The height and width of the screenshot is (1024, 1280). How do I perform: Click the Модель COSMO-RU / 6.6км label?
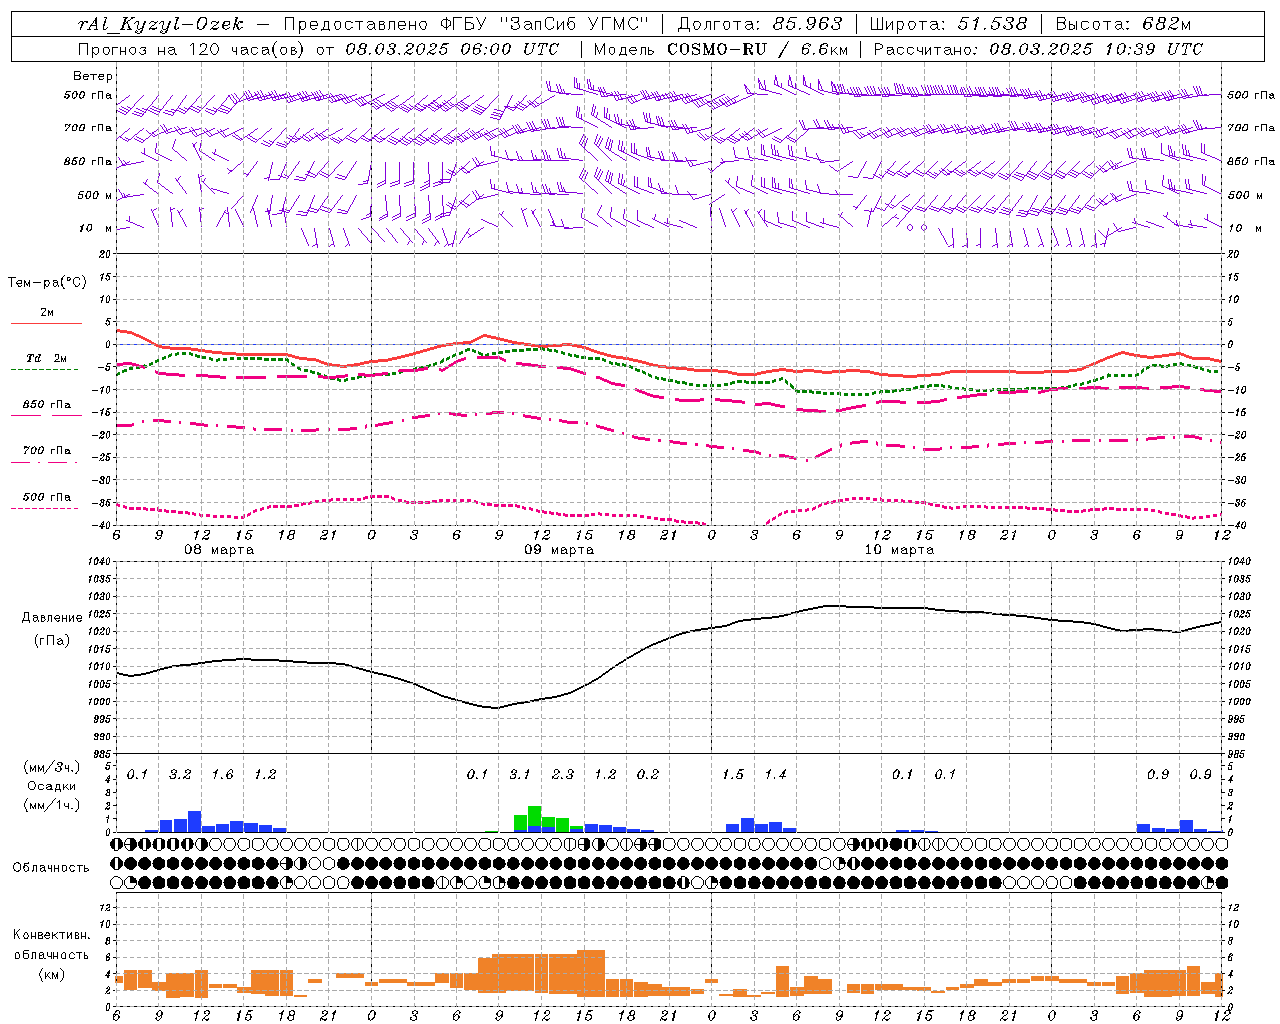point(720,49)
